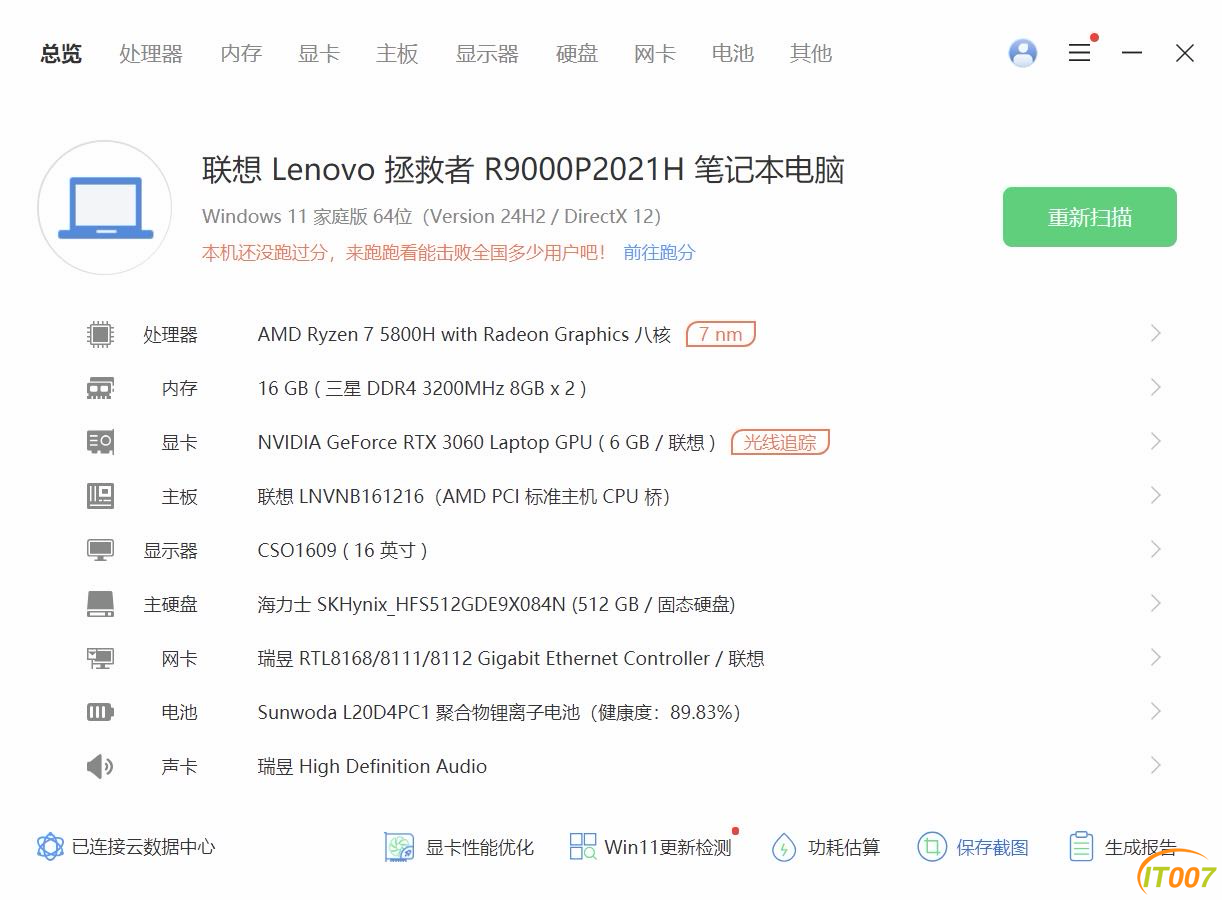Switch to the 其他 tab

[x=811, y=54]
